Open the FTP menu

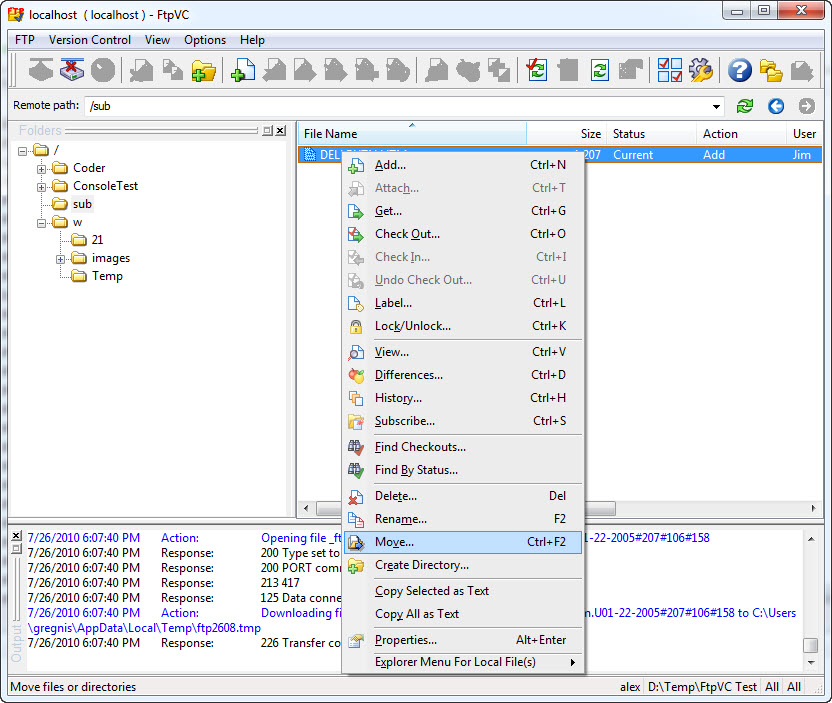(x=24, y=40)
